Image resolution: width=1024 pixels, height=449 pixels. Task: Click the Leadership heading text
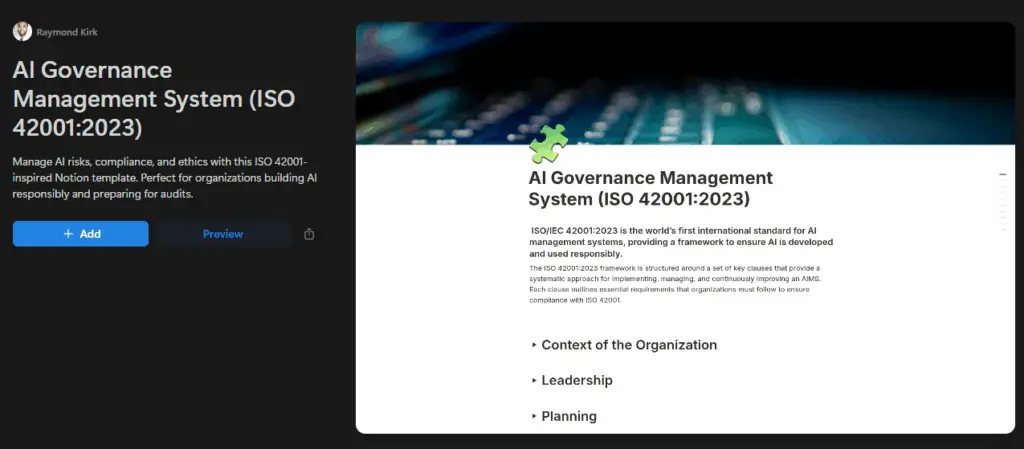pos(577,381)
